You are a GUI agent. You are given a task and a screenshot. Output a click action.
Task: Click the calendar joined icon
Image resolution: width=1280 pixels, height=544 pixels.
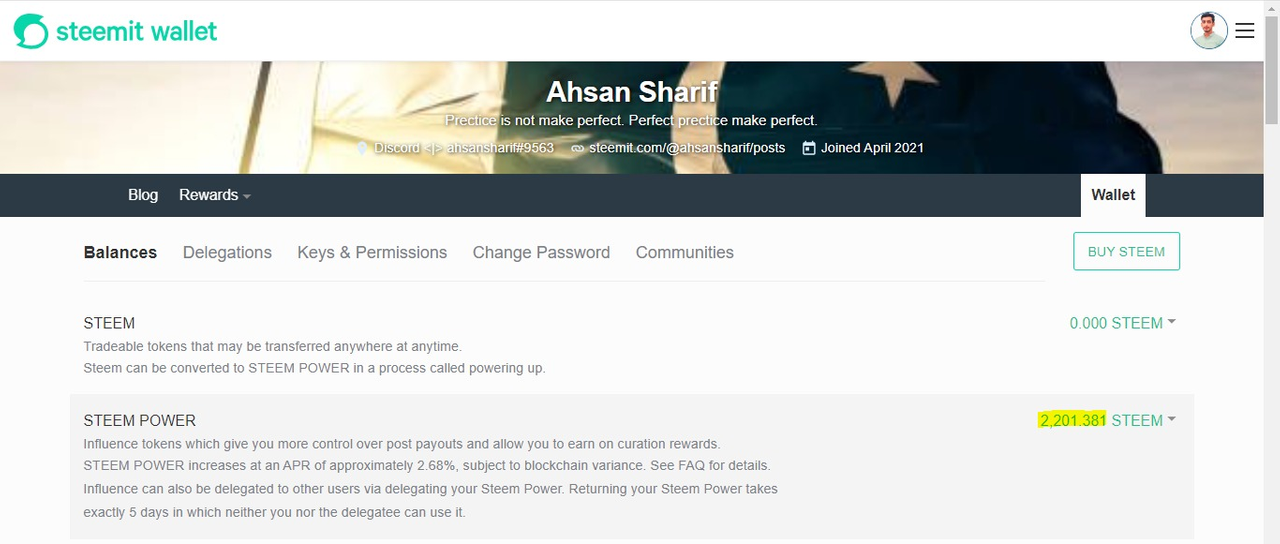[808, 148]
